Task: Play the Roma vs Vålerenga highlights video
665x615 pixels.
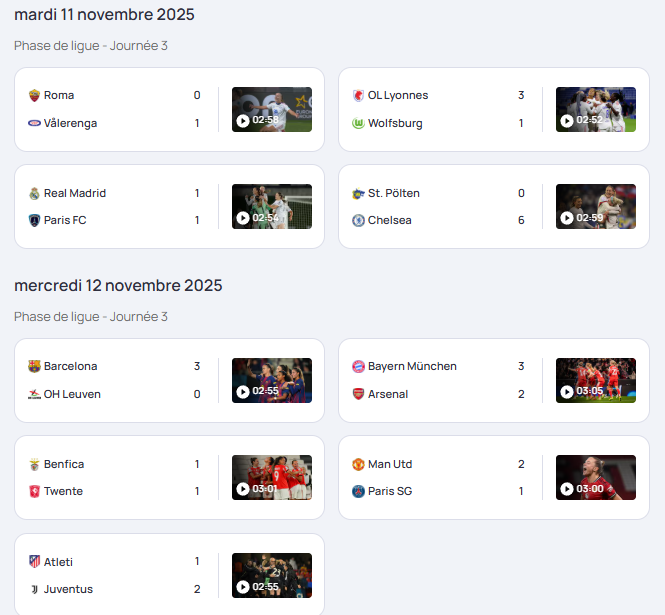Action: pyautogui.click(x=272, y=109)
